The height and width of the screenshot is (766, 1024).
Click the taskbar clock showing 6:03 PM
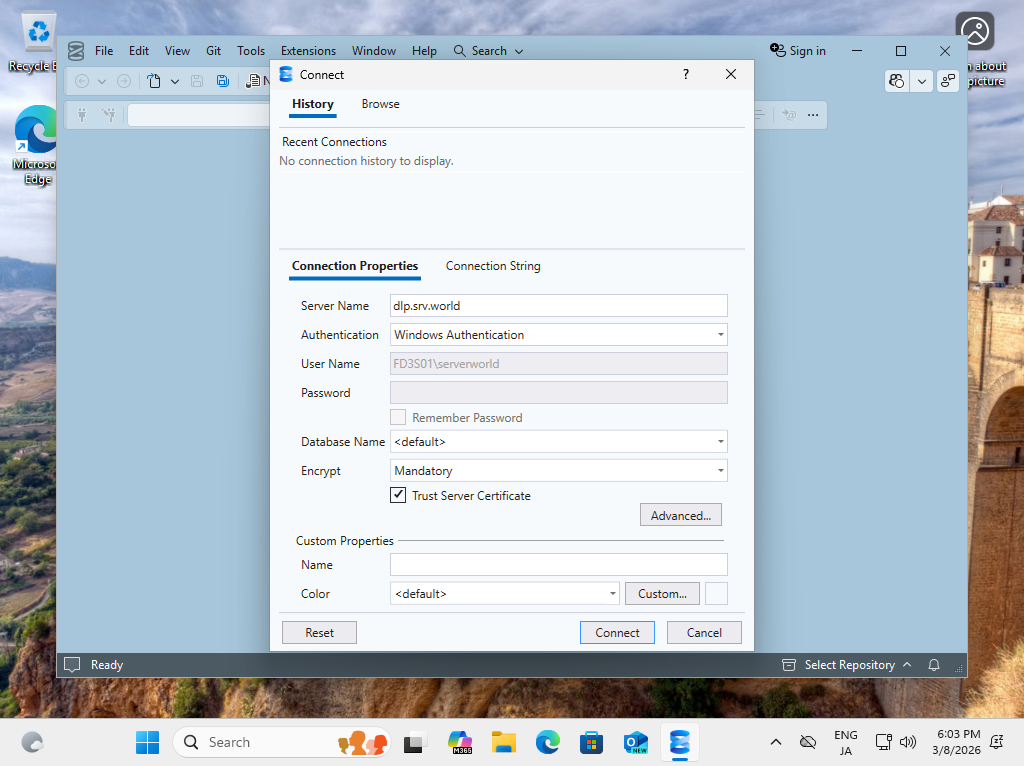[x=957, y=742]
